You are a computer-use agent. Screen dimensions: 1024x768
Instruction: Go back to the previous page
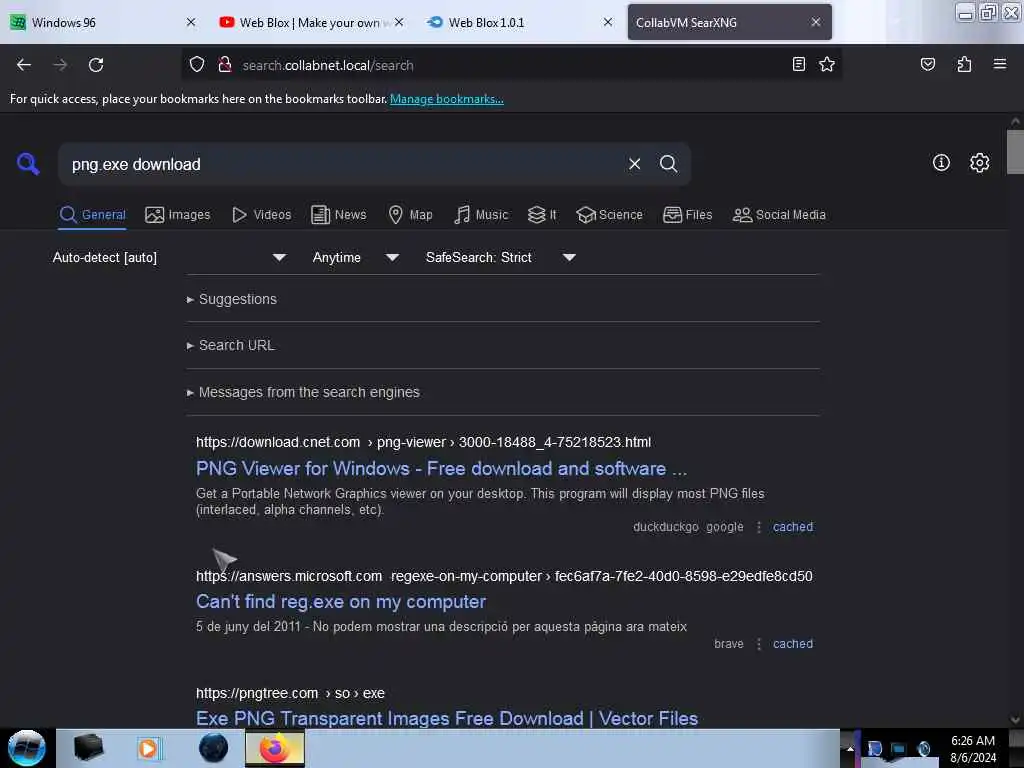point(24,65)
